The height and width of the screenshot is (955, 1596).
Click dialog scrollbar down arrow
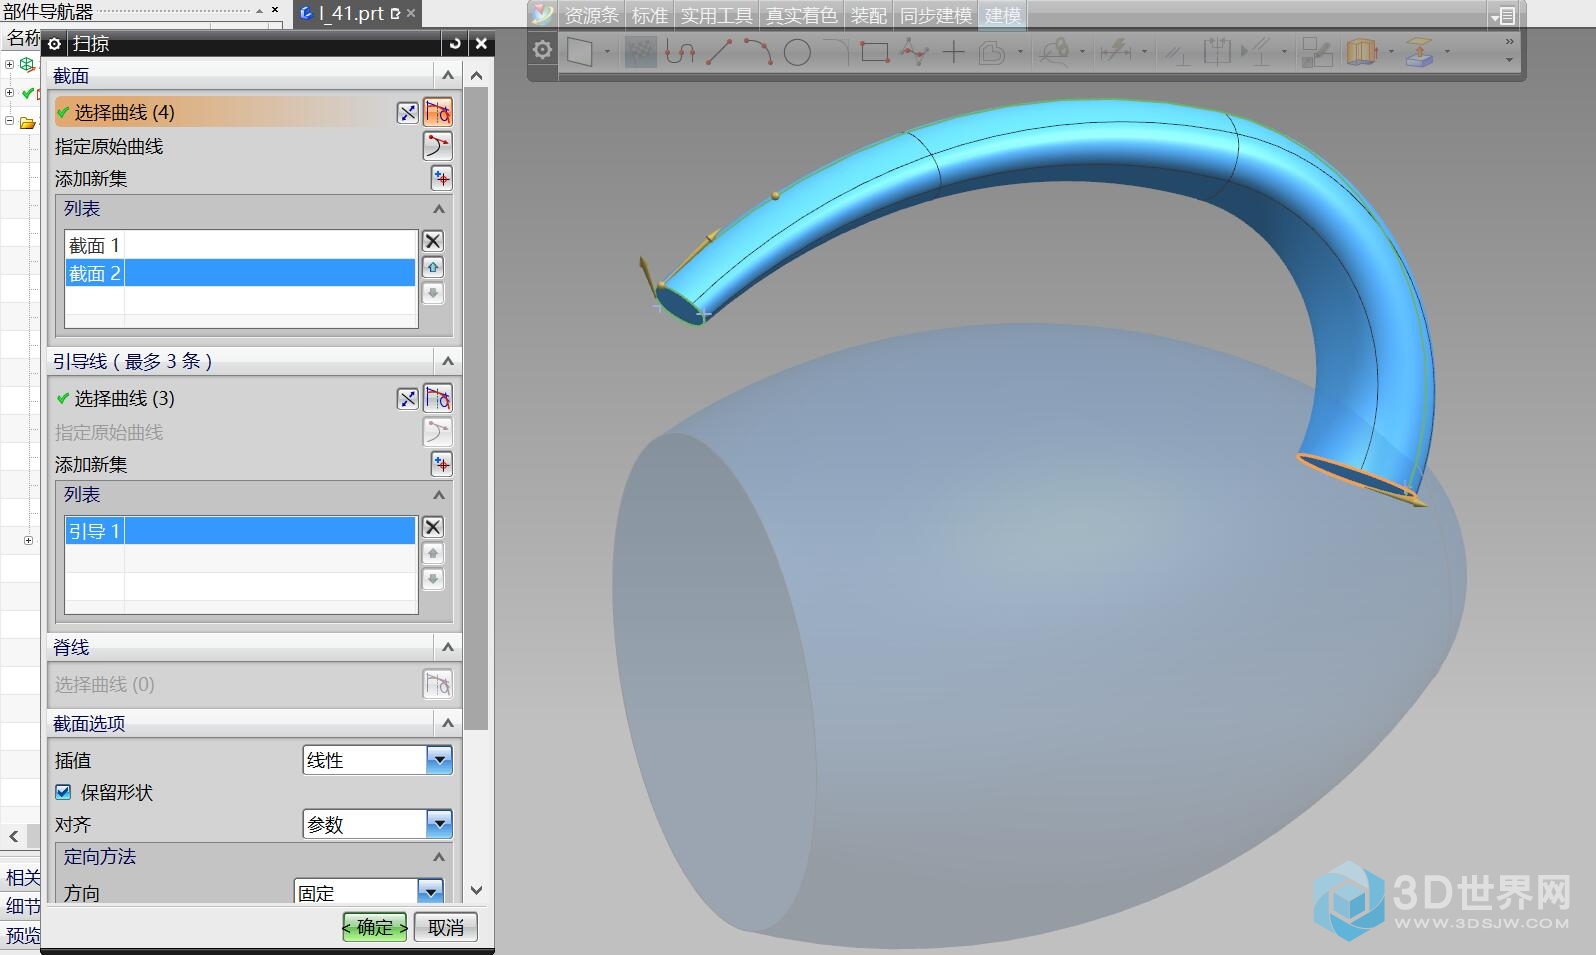coord(476,890)
